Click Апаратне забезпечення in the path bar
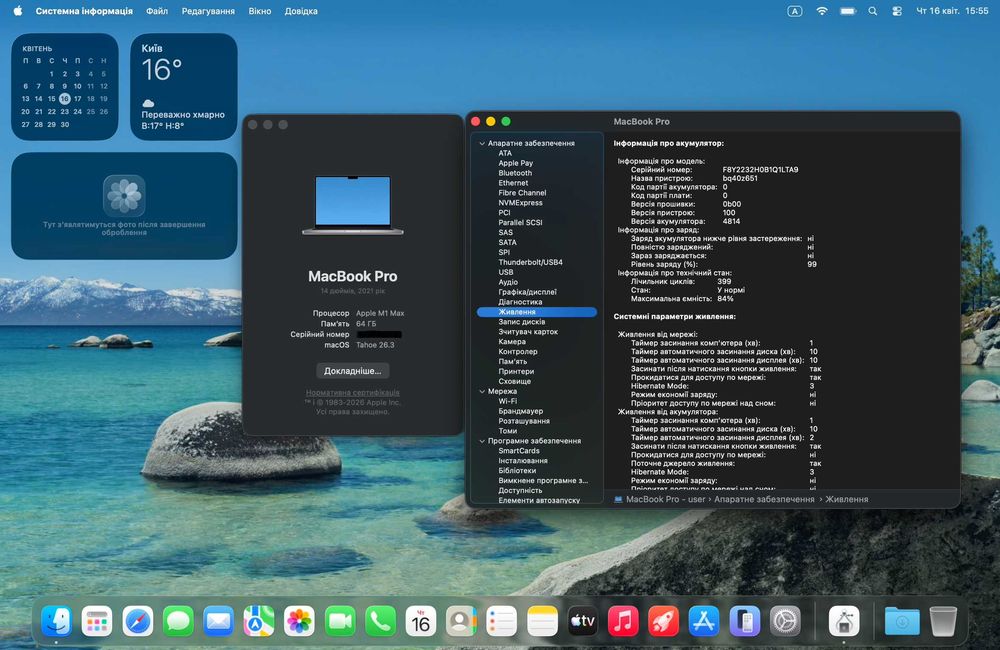The width and height of the screenshot is (1000, 650). [764, 499]
